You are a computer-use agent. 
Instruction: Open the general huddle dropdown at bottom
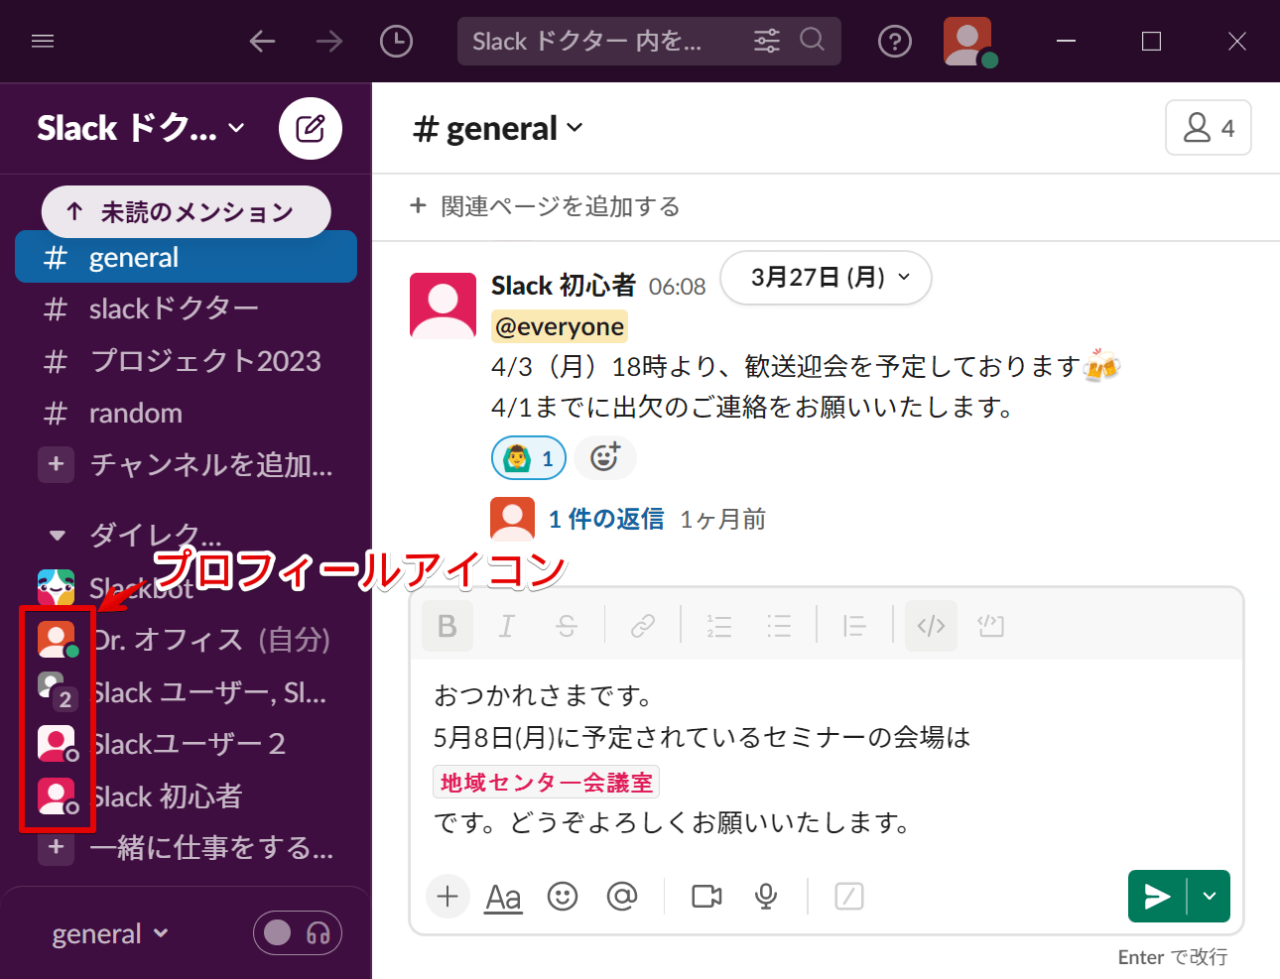tap(110, 934)
